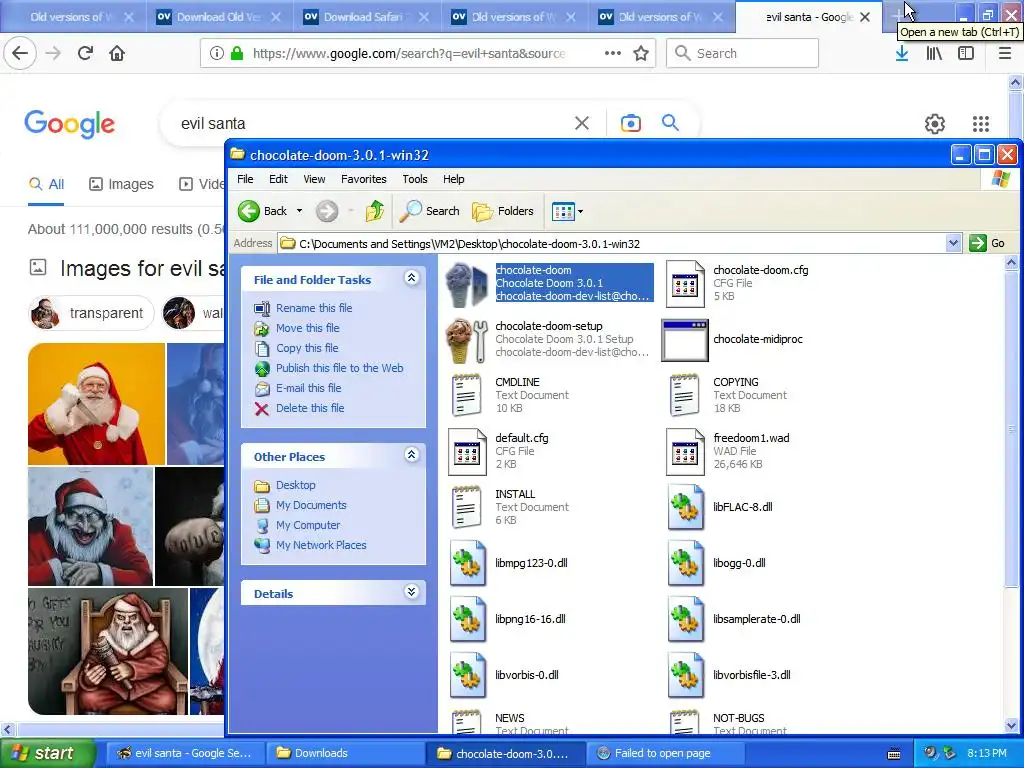Click the Firefox Search input field

tap(743, 53)
